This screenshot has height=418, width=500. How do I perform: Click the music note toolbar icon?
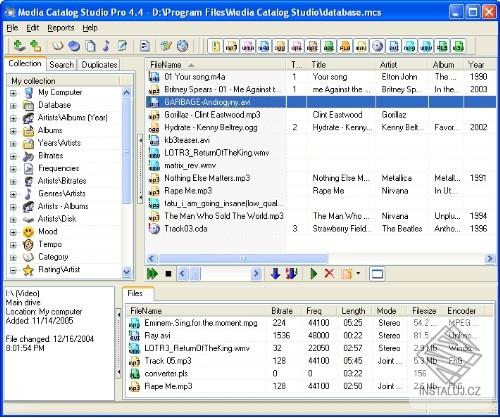tap(106, 46)
